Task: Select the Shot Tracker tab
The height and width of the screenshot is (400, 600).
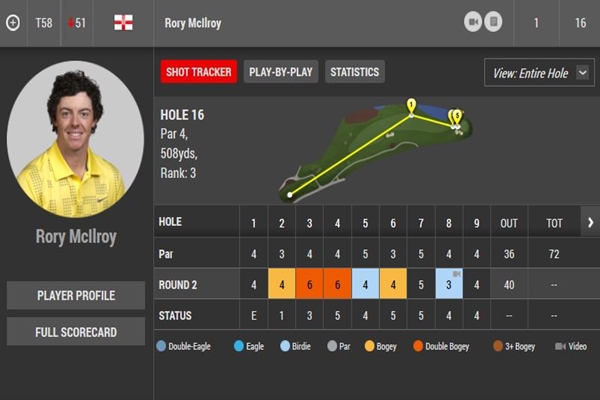Action: coord(198,72)
